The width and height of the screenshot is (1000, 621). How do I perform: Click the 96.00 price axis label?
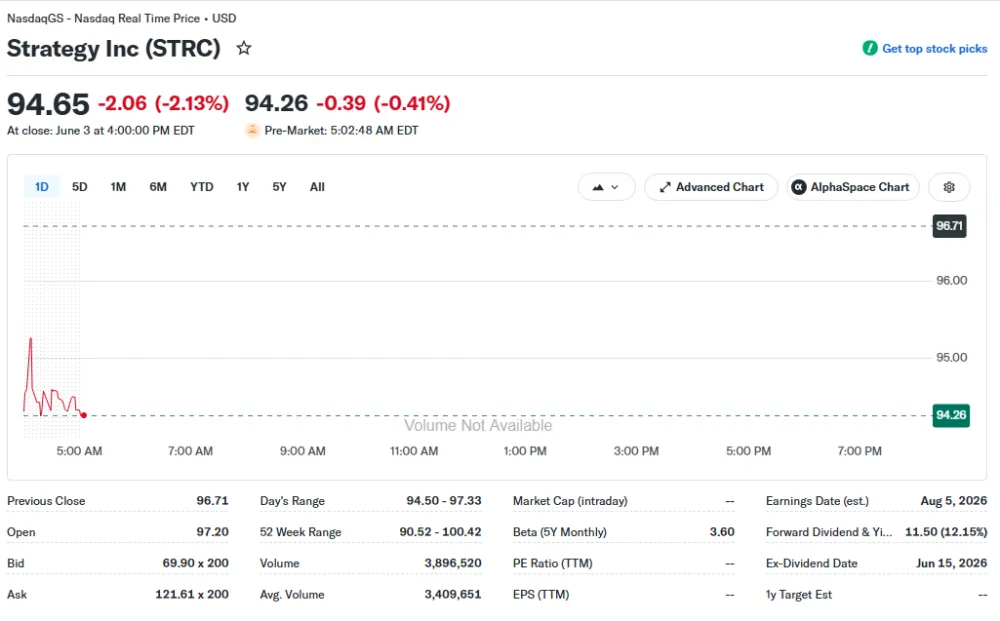click(951, 280)
